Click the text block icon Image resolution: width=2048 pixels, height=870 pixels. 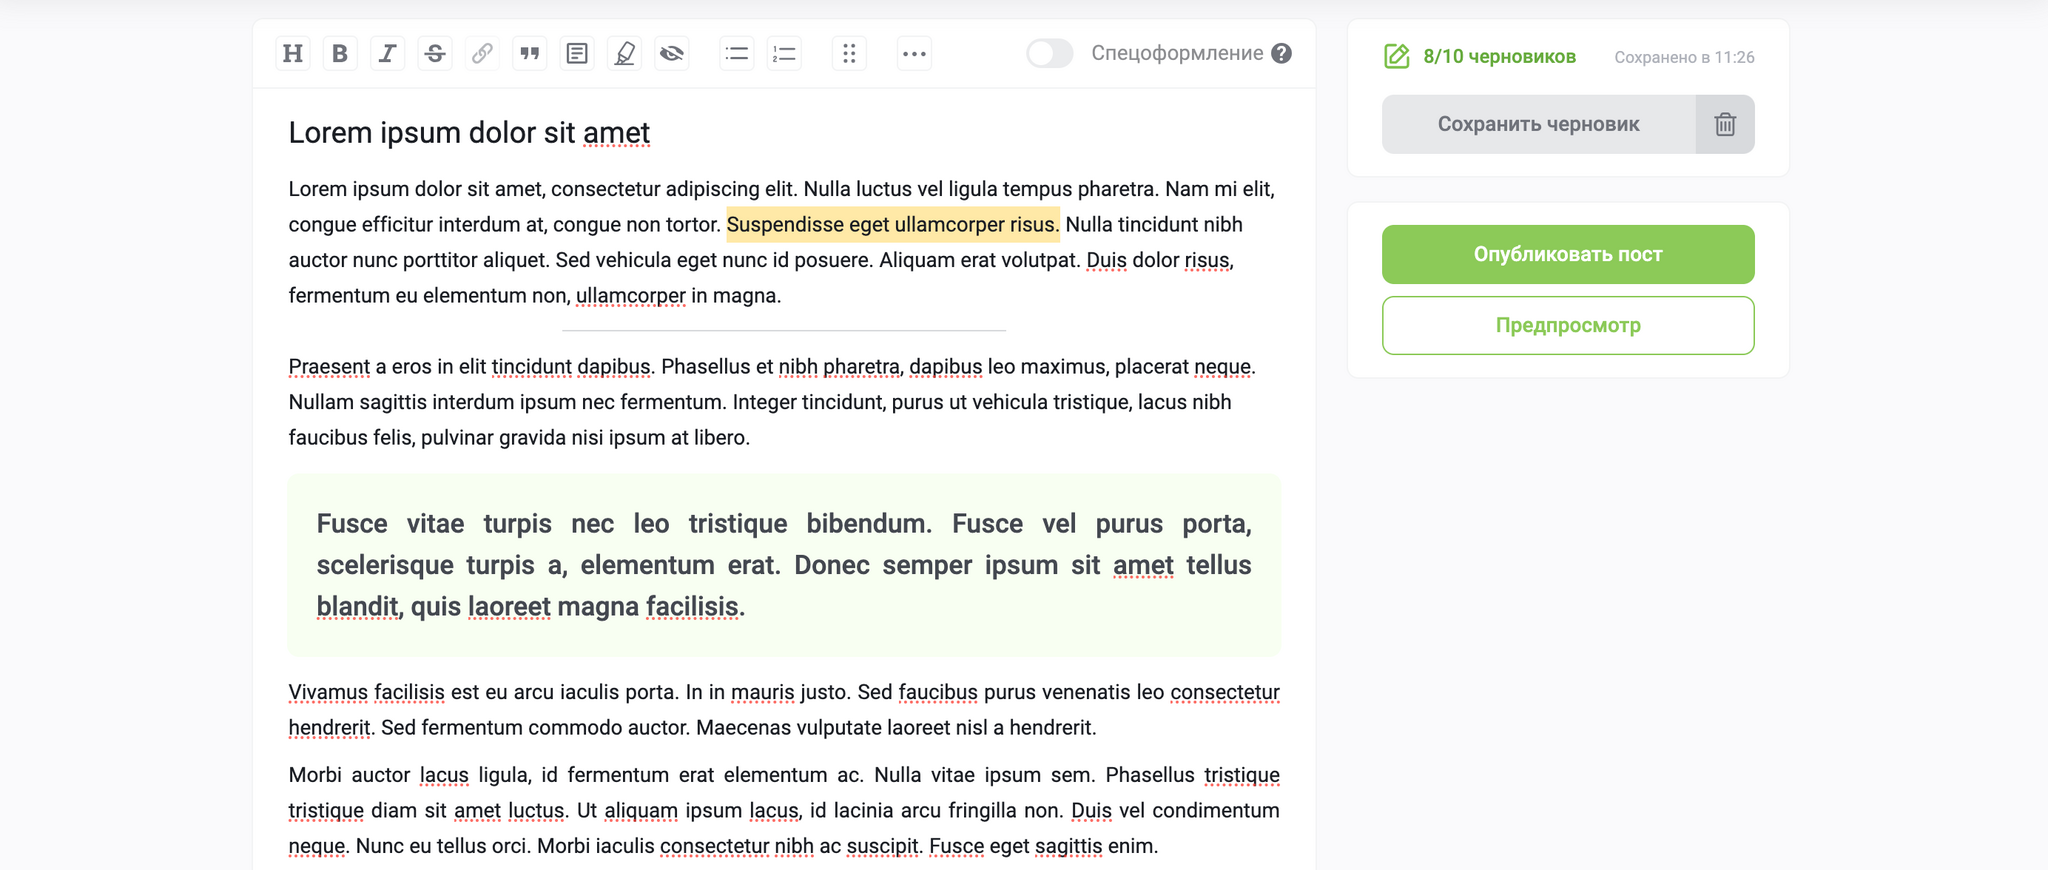pyautogui.click(x=577, y=54)
